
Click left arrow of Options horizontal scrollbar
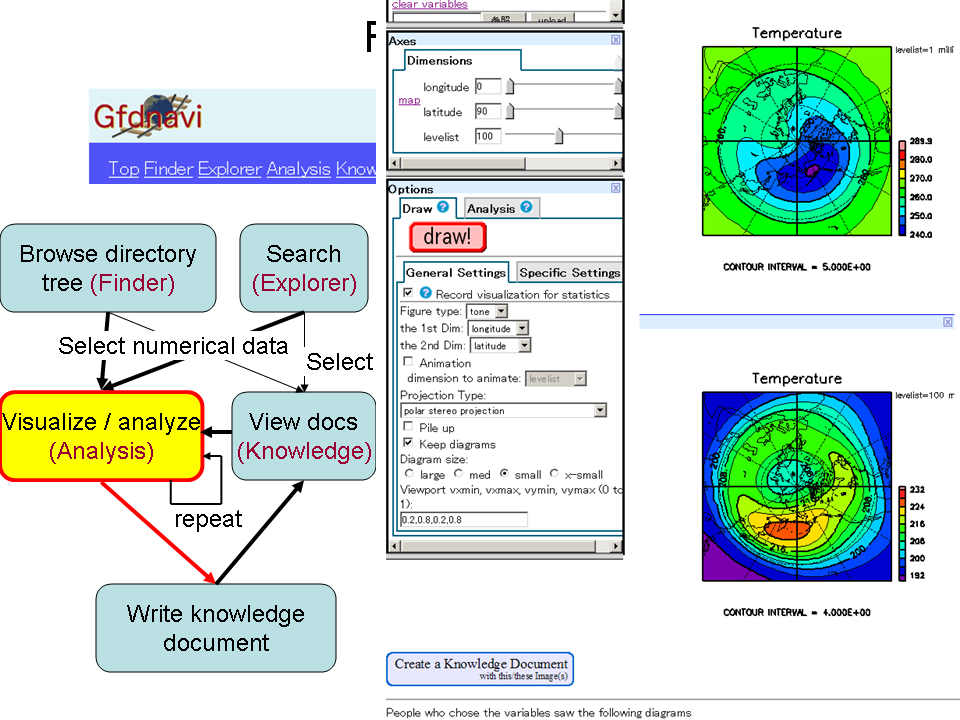[394, 546]
